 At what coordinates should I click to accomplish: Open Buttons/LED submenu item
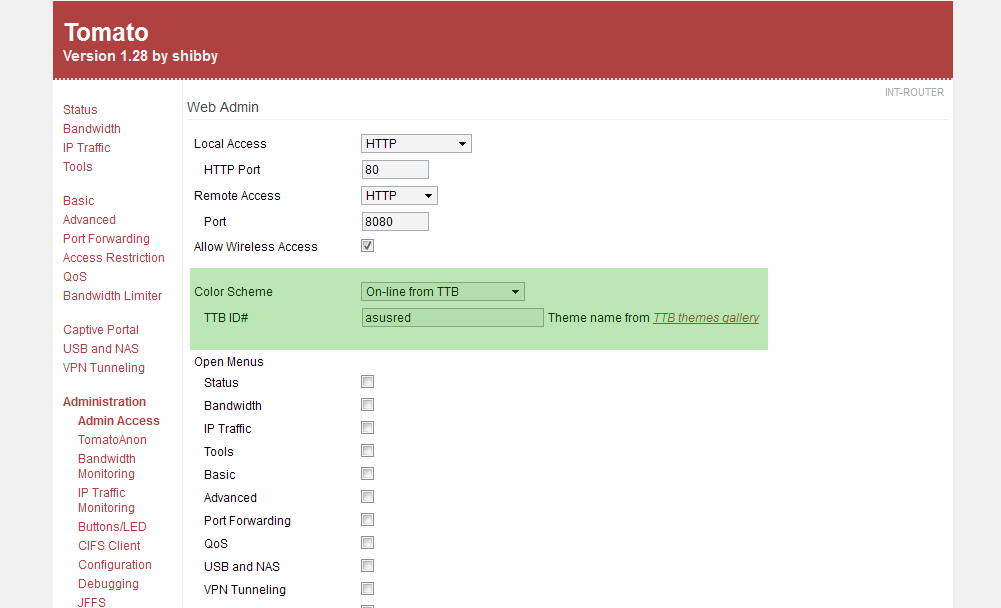(x=112, y=527)
